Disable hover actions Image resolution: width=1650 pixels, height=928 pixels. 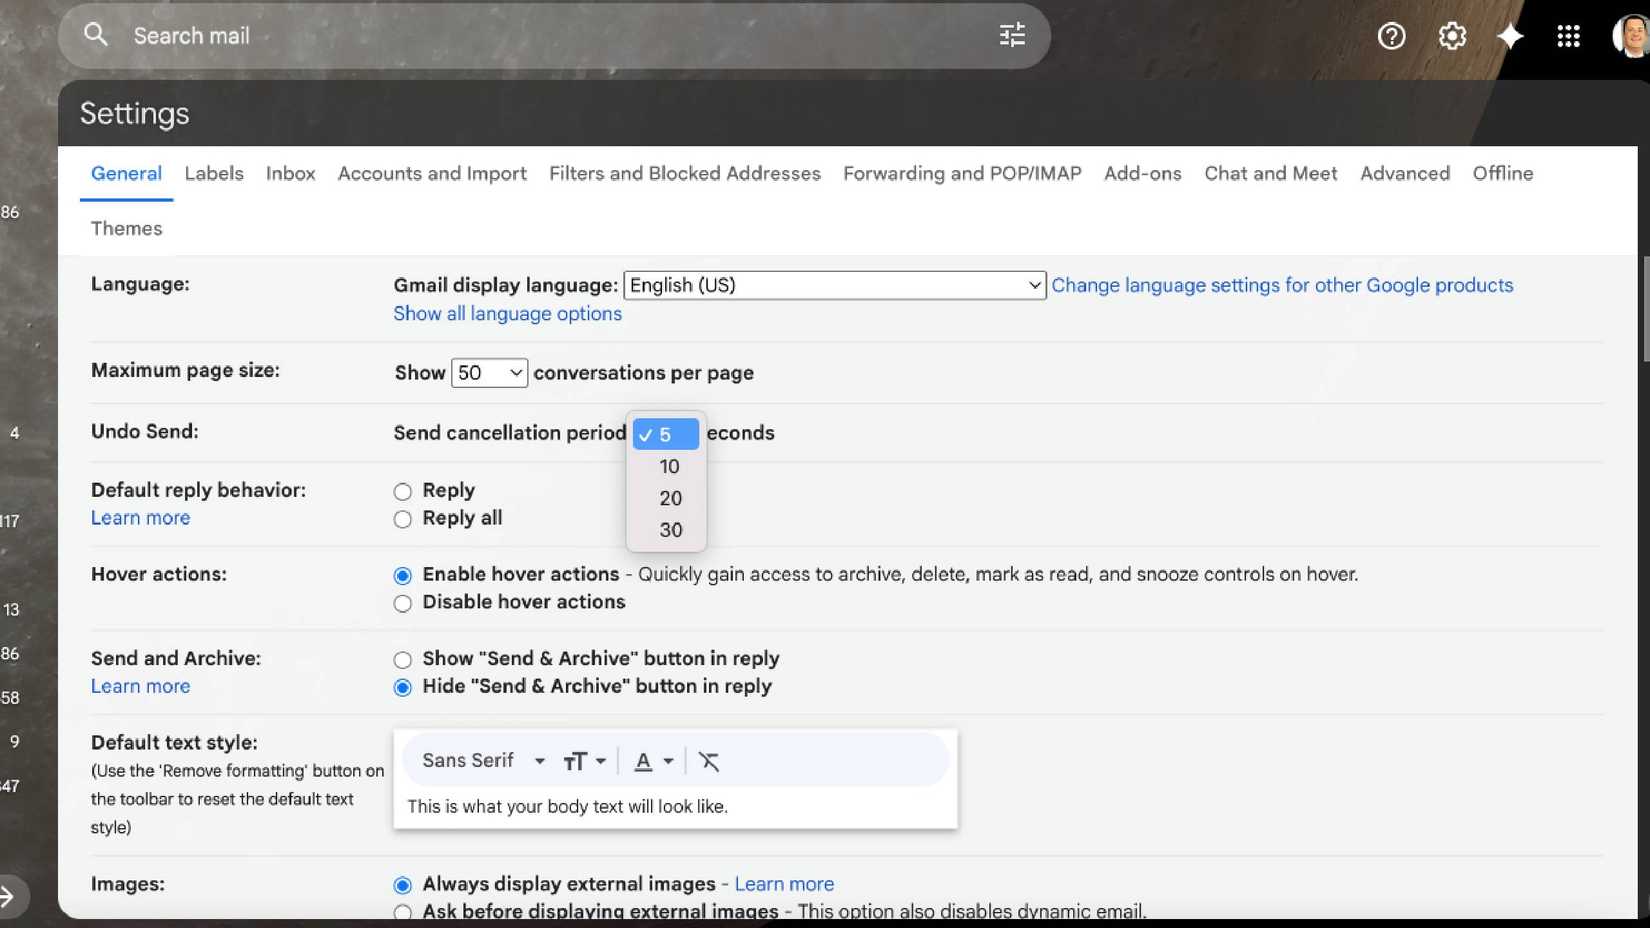(x=403, y=603)
